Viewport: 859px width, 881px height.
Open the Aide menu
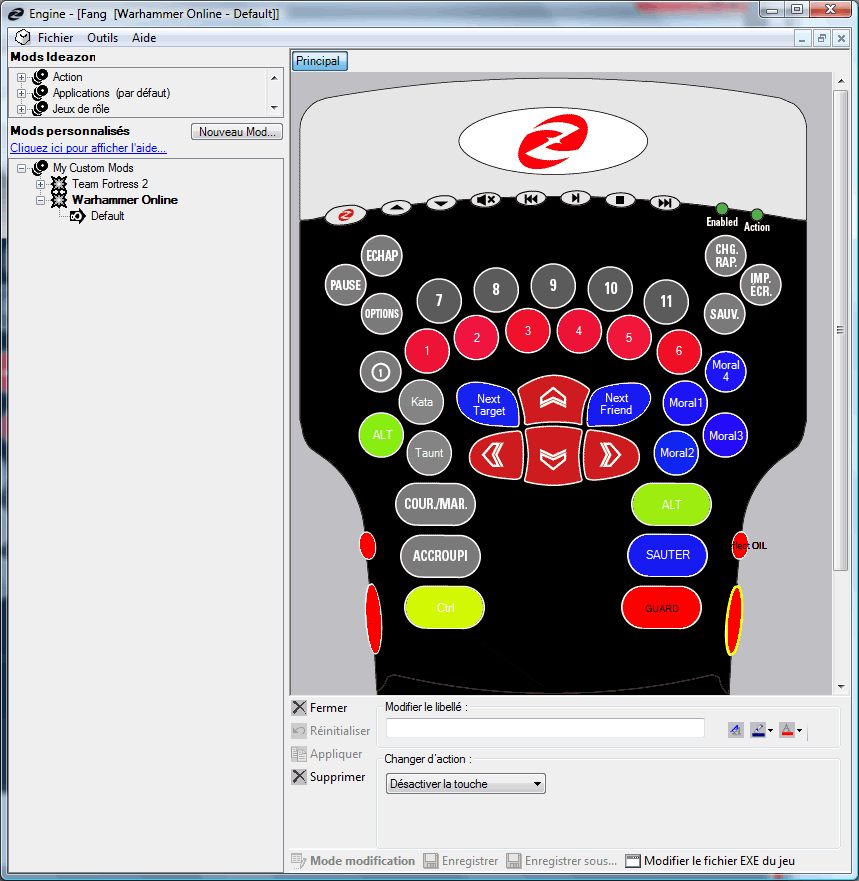coord(144,38)
